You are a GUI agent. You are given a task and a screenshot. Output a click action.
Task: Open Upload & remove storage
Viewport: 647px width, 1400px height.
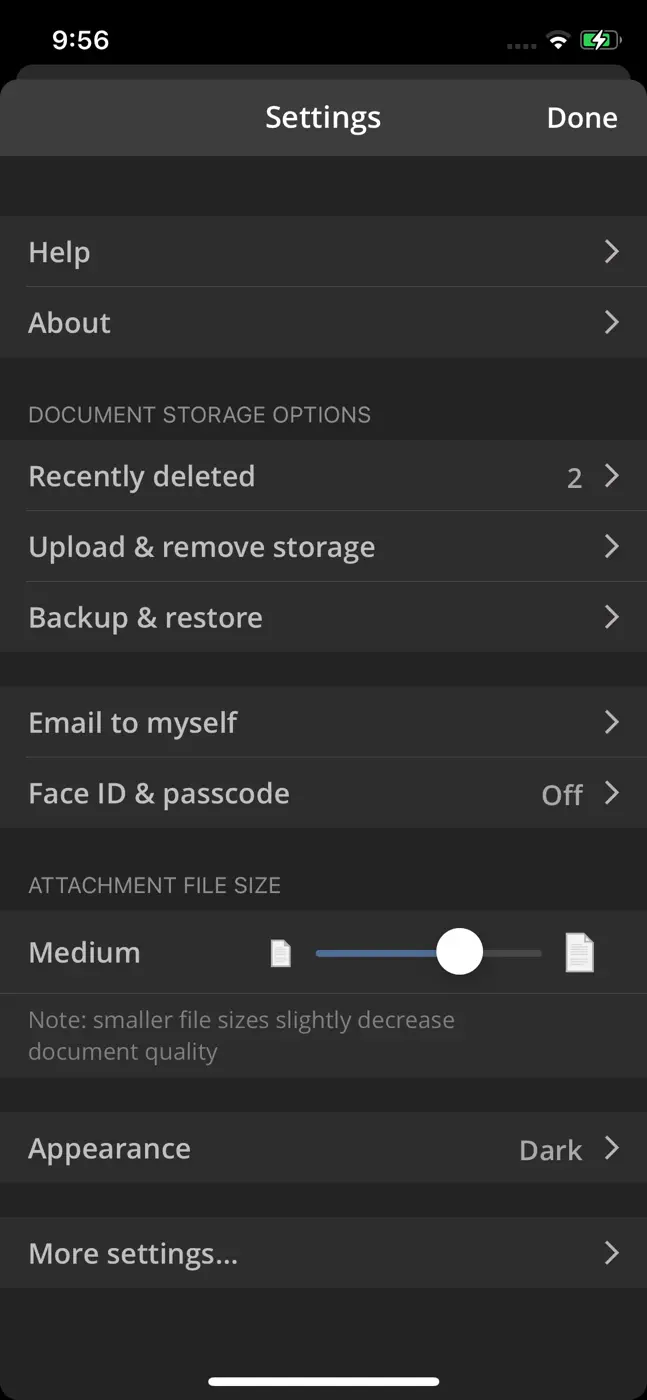(x=323, y=547)
